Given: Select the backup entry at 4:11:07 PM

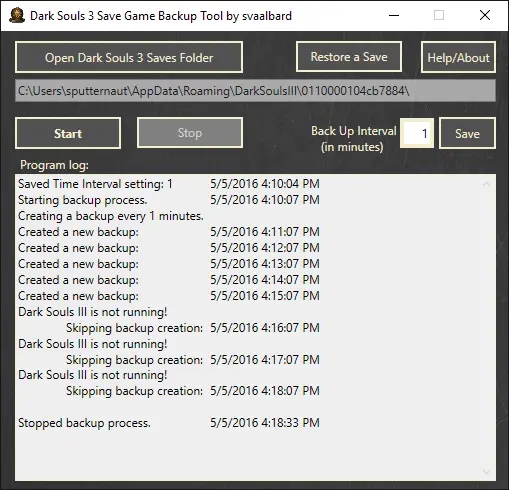Looking at the screenshot, I should tap(169, 232).
